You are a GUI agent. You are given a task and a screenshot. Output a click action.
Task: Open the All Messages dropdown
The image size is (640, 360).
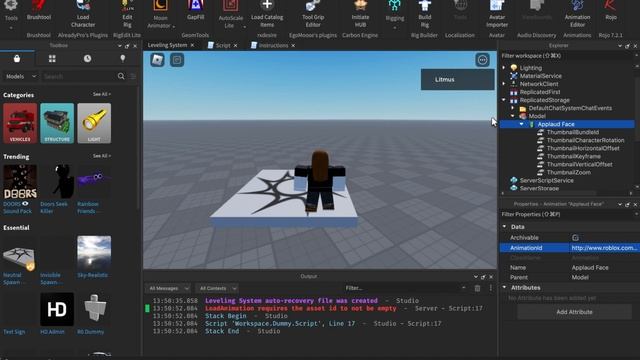pos(168,288)
